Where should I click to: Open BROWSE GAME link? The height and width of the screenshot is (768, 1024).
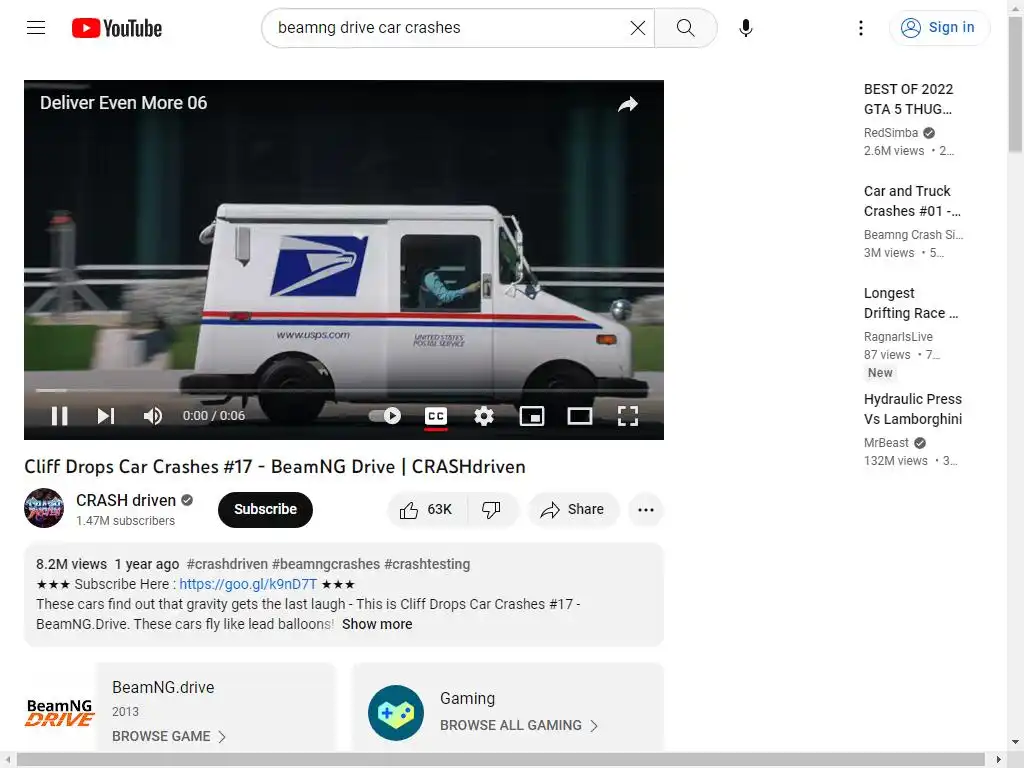(168, 736)
